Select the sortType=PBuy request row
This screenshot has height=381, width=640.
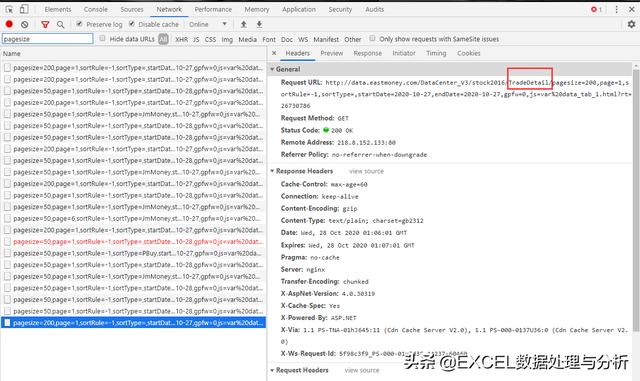click(x=133, y=253)
